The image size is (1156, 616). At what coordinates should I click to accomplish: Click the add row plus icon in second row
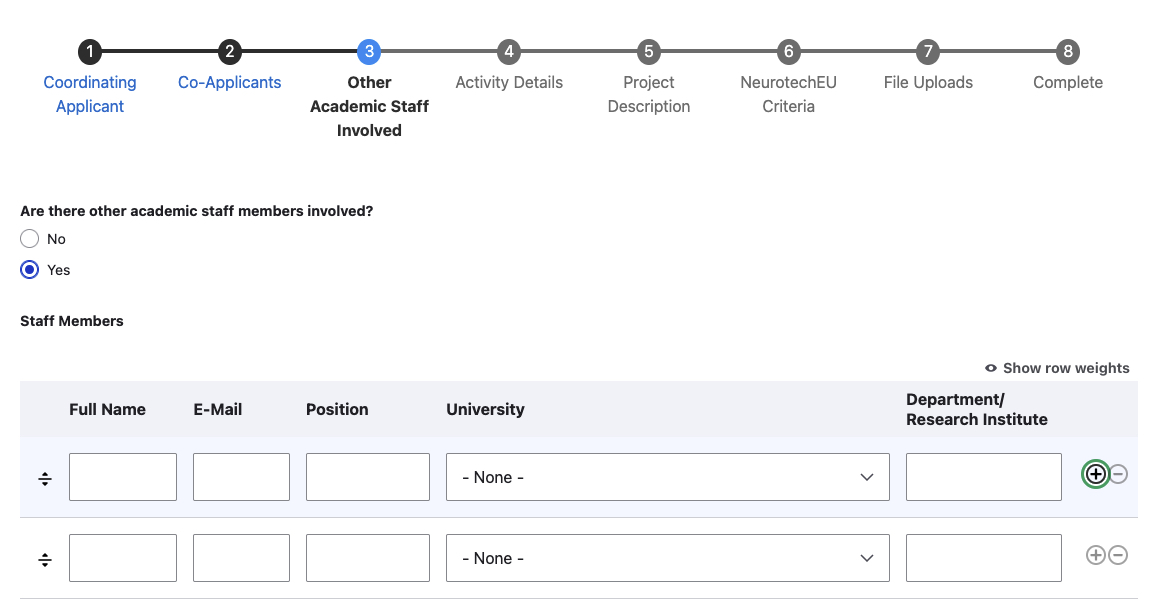point(1096,555)
